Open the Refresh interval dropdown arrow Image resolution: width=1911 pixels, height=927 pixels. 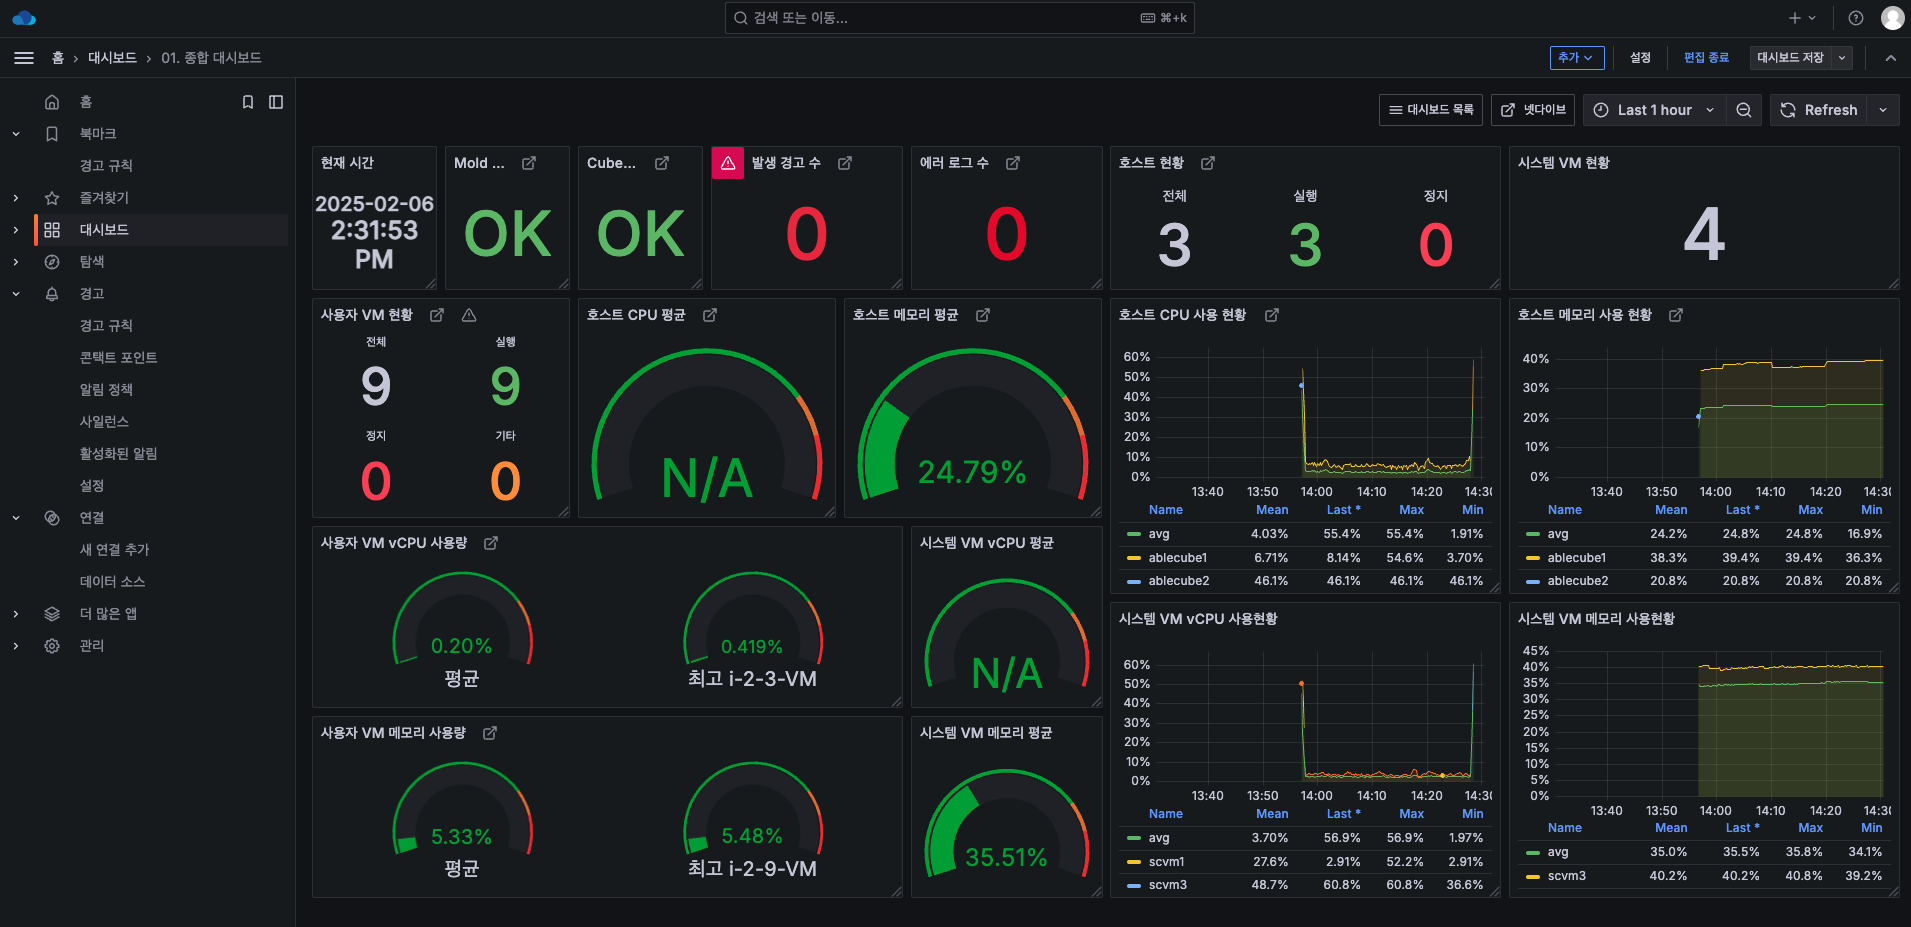pyautogui.click(x=1883, y=110)
